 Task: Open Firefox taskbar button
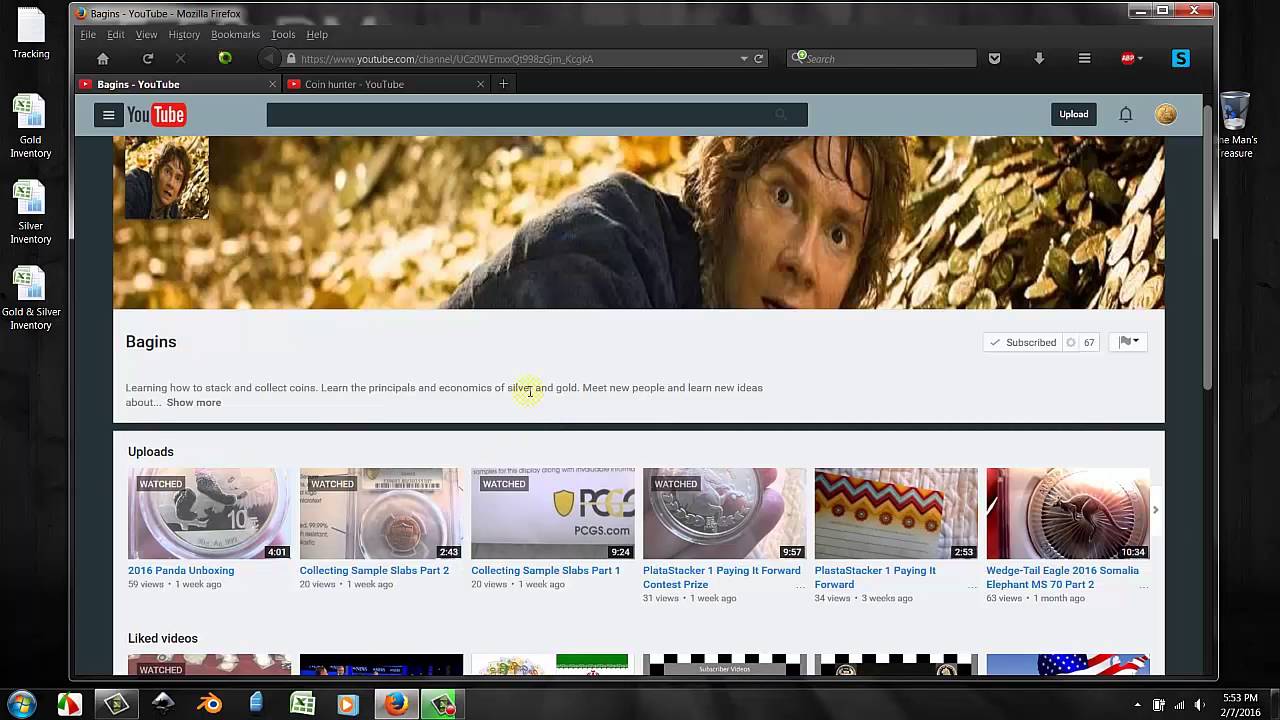tap(396, 704)
